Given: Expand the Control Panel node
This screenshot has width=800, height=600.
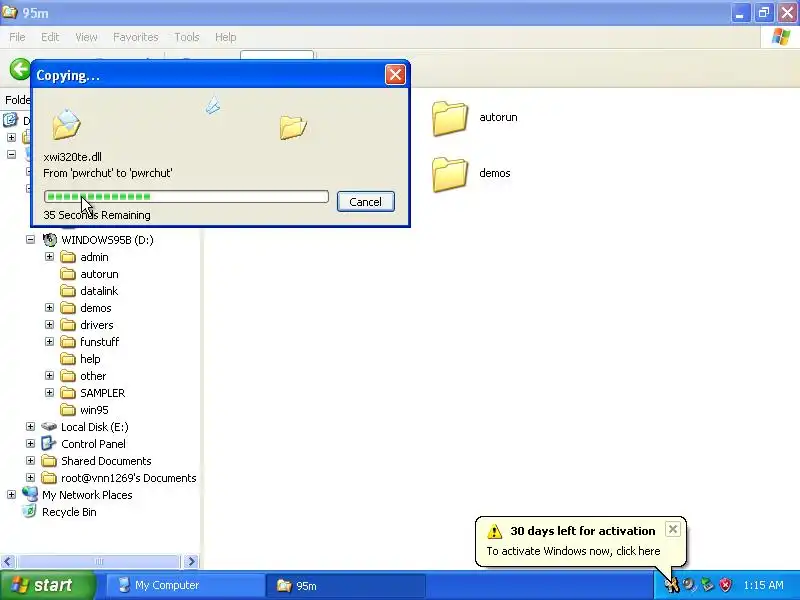Looking at the screenshot, I should point(30,443).
